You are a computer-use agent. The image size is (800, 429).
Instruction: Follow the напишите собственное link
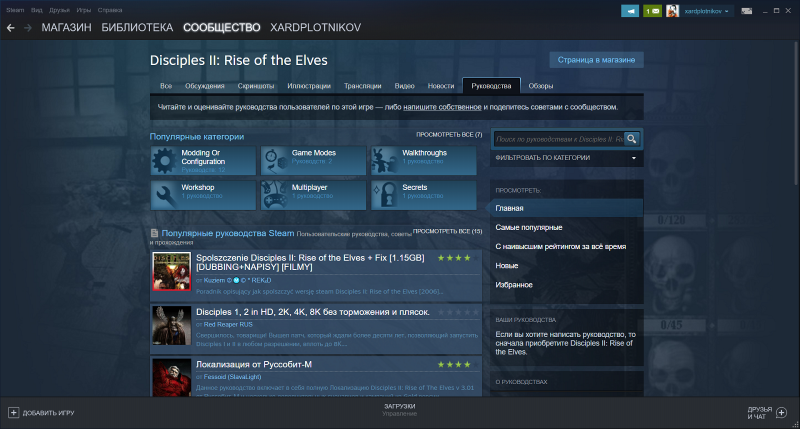point(442,107)
